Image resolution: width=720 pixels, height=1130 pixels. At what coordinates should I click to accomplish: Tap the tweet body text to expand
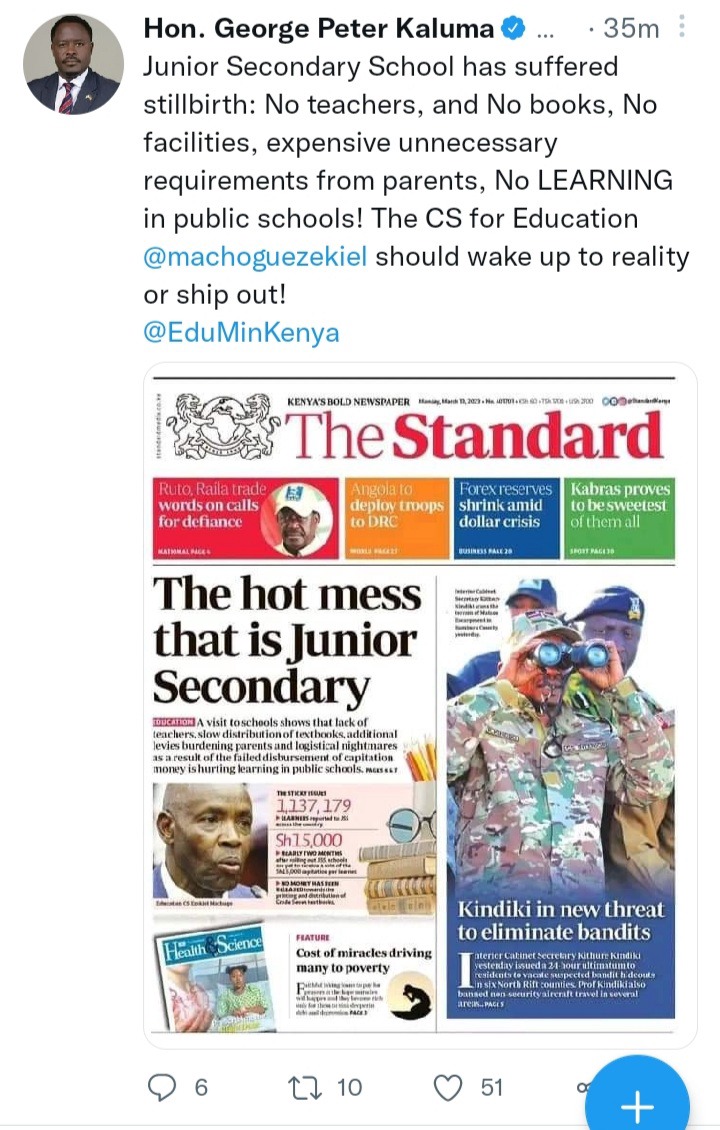coord(415,180)
